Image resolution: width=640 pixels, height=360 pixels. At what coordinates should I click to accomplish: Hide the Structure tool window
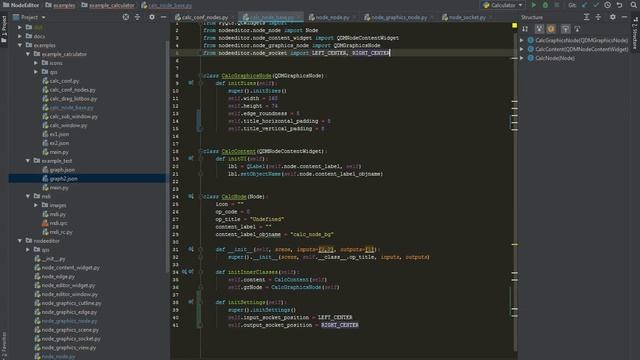pos(624,17)
